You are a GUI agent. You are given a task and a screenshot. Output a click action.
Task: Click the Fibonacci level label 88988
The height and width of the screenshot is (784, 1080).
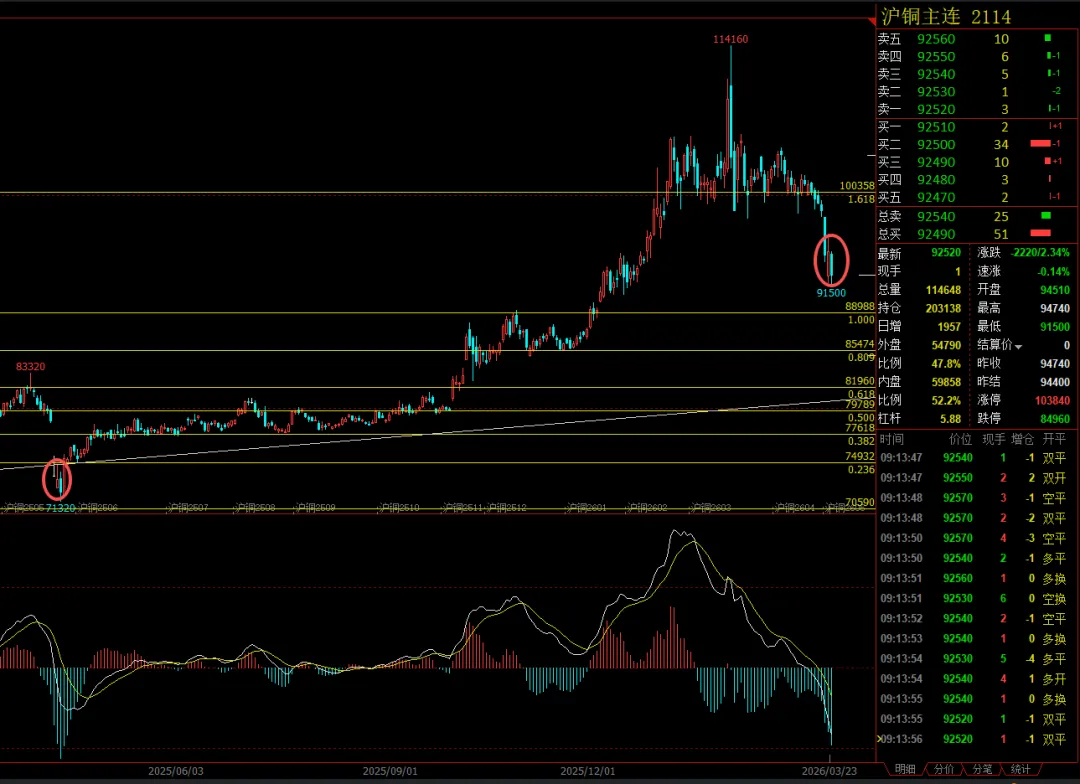[860, 307]
